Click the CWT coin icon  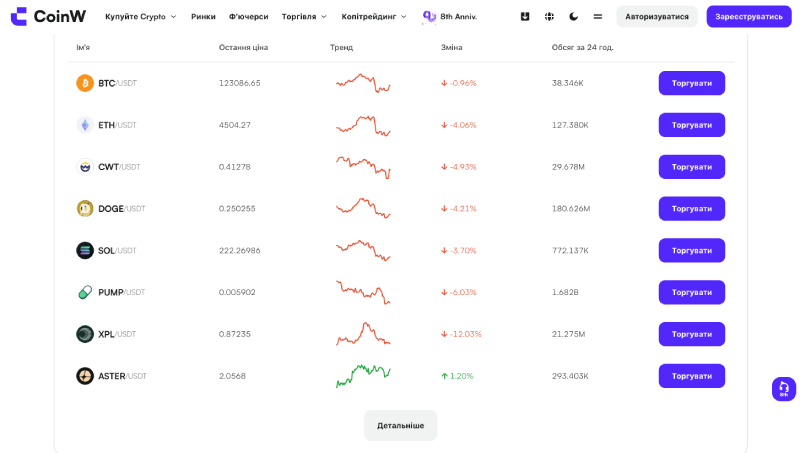(85, 167)
